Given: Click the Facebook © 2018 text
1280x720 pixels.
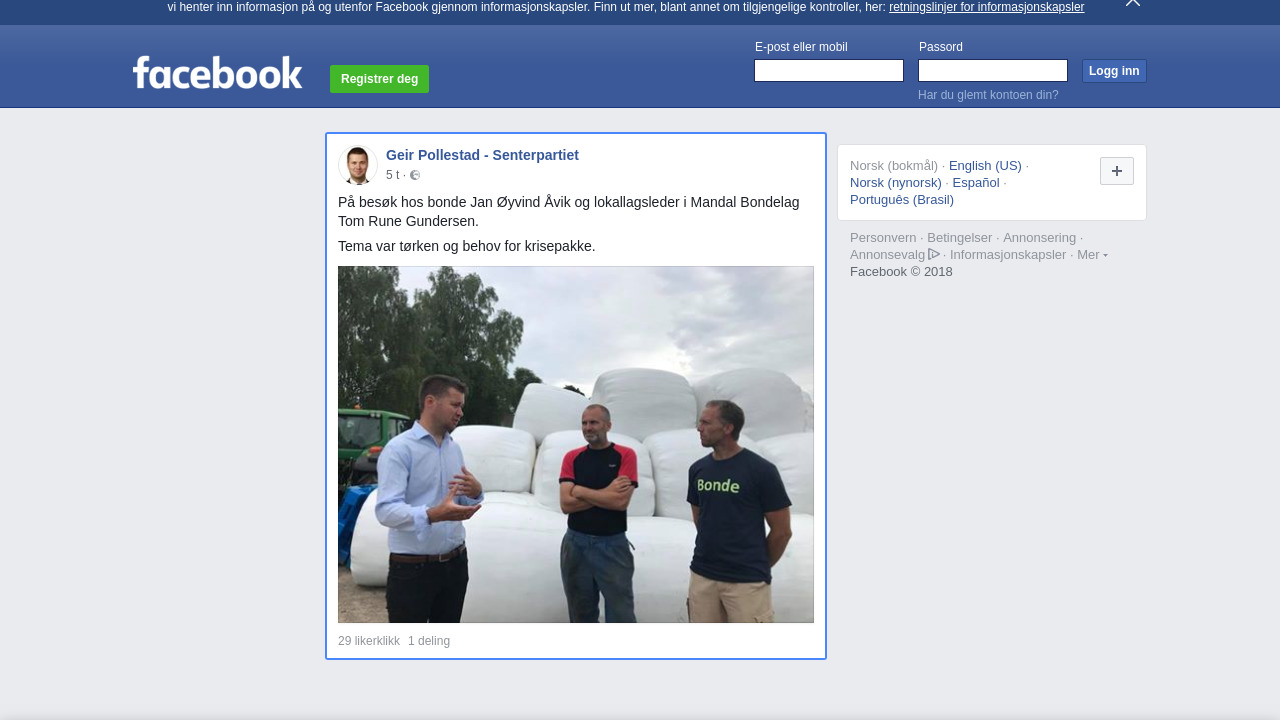Looking at the screenshot, I should (901, 272).
